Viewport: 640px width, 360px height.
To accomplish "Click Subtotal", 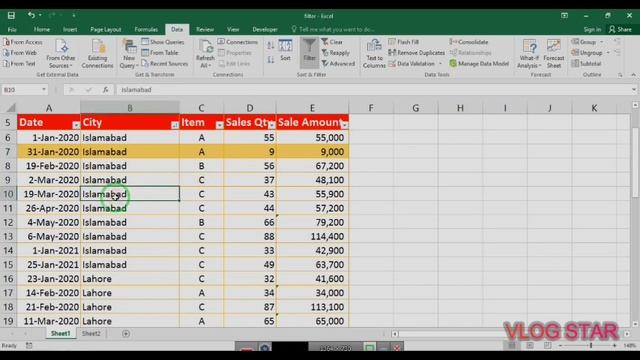I will tap(586, 64).
